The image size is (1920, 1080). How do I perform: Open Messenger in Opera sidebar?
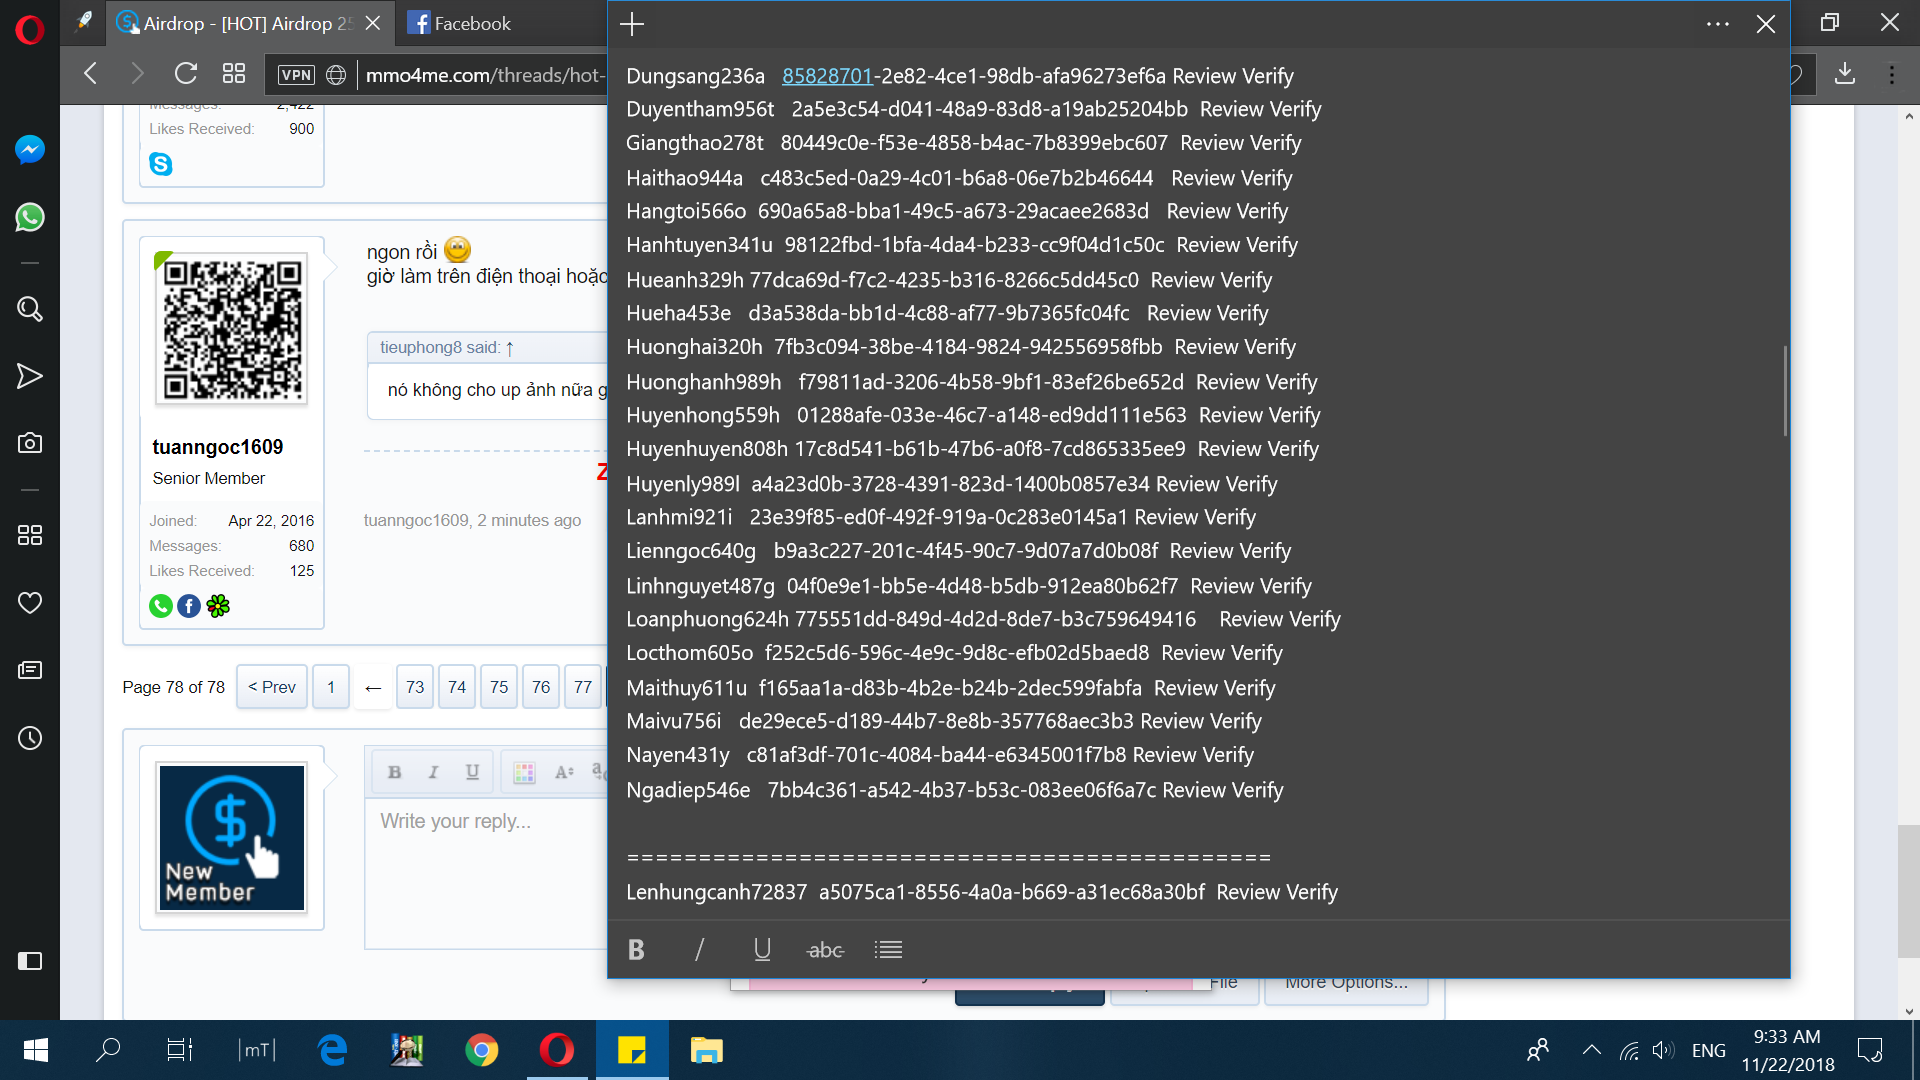30,150
